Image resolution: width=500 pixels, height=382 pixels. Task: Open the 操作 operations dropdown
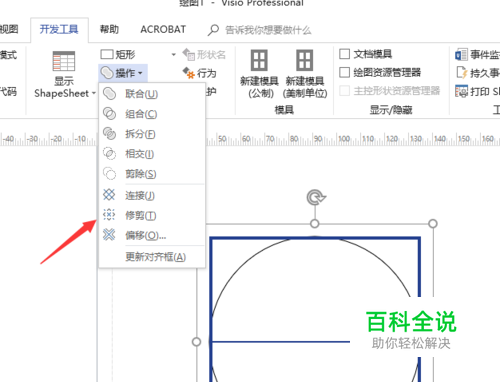click(123, 73)
